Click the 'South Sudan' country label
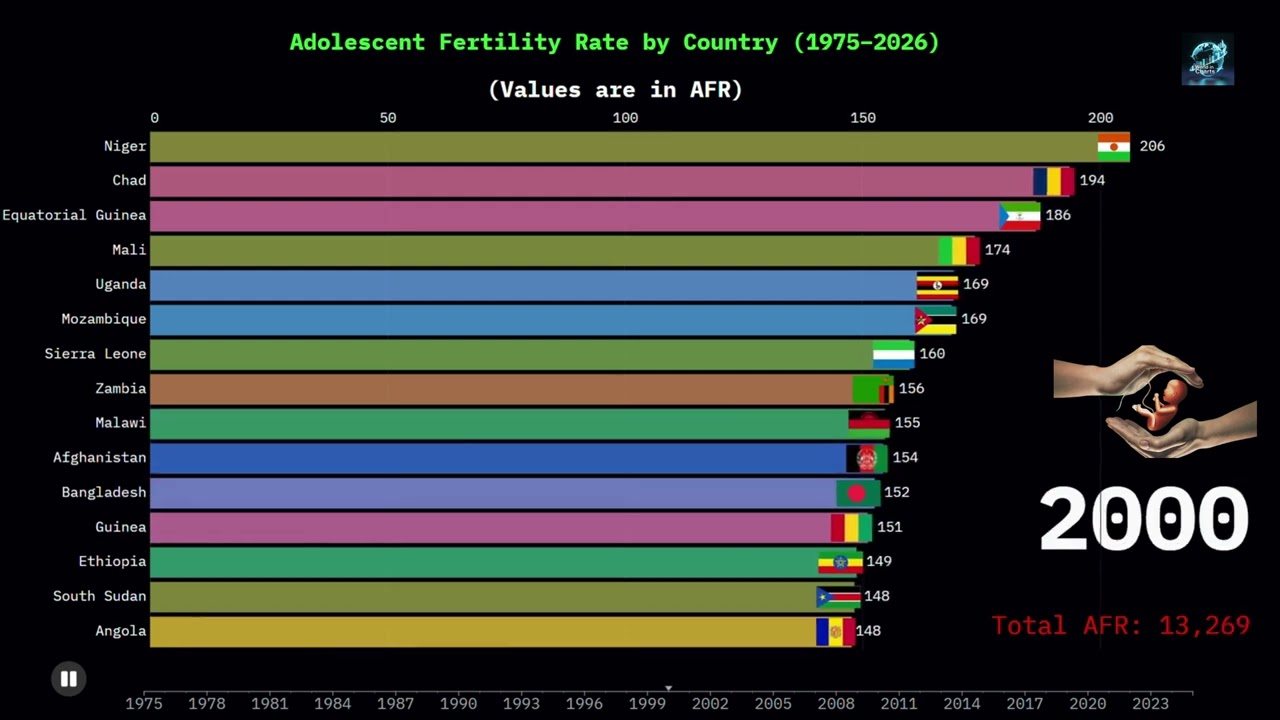The height and width of the screenshot is (720, 1280). (x=100, y=596)
